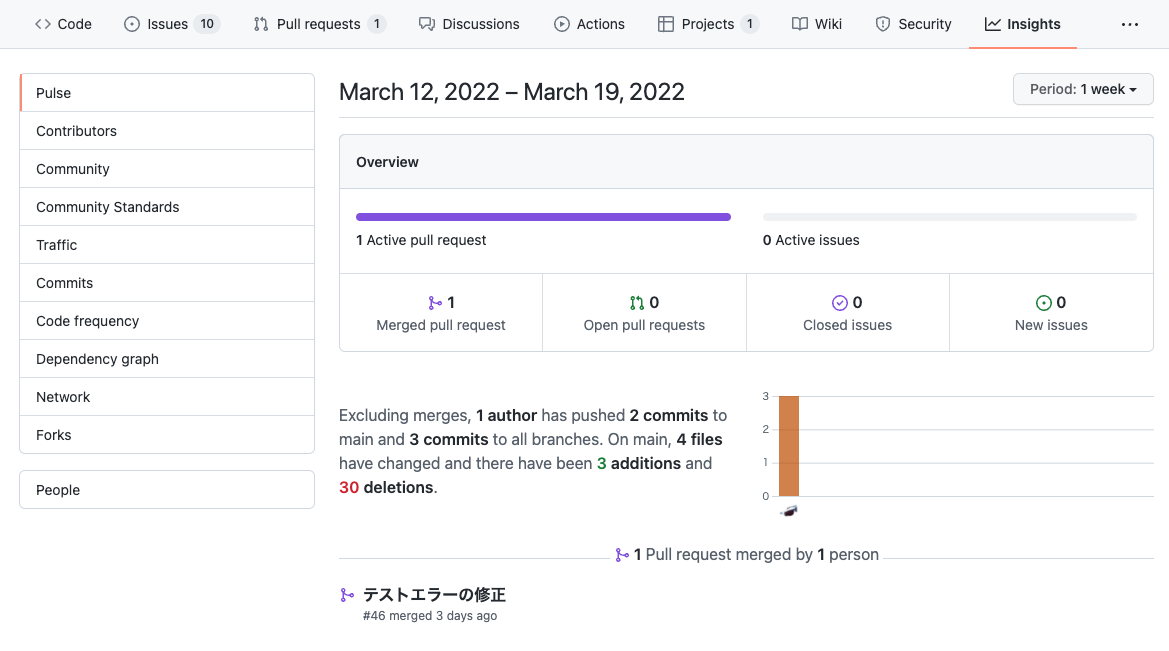Select Traffic from the Insights sidebar

coord(56,244)
